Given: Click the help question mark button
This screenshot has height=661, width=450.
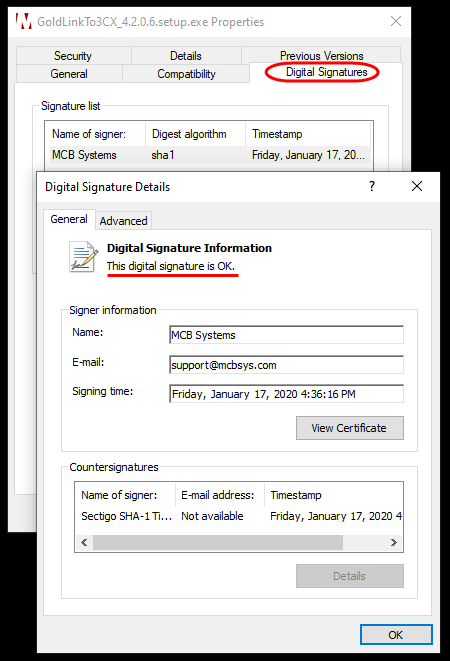Looking at the screenshot, I should (x=372, y=186).
